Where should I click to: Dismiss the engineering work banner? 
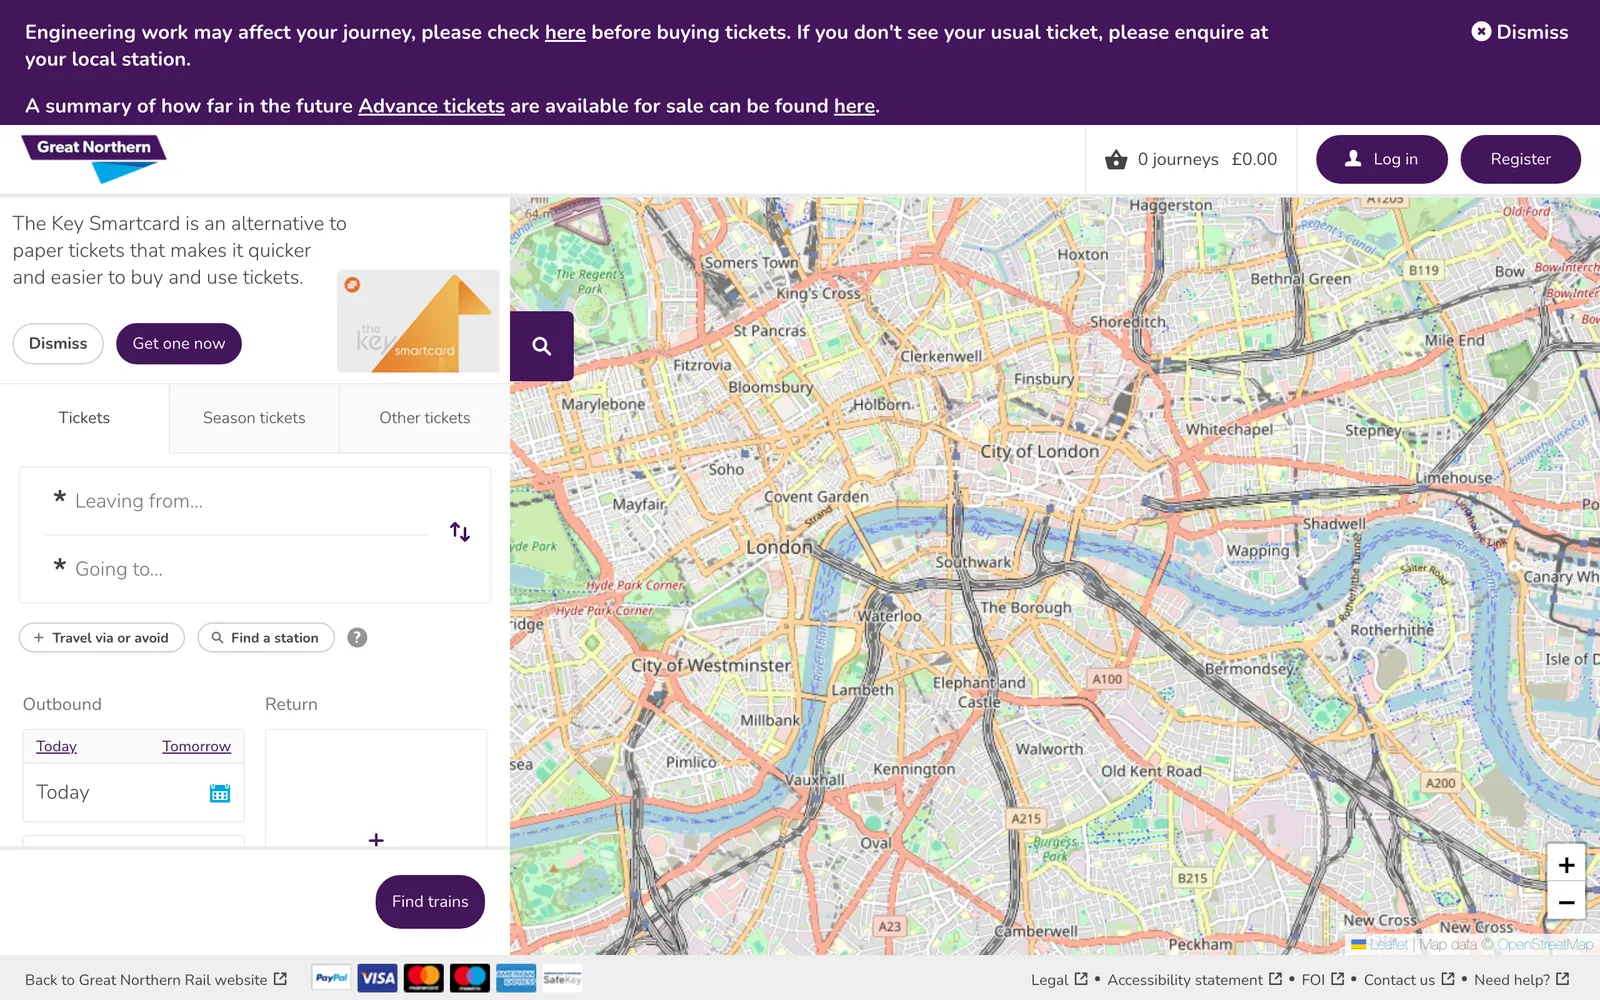point(1519,32)
